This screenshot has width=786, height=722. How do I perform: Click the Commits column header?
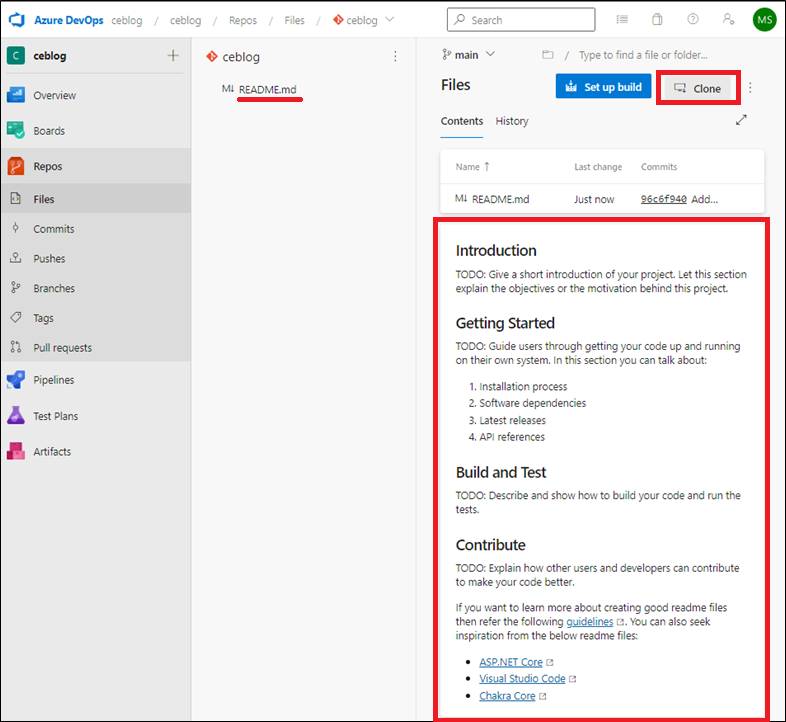point(659,167)
